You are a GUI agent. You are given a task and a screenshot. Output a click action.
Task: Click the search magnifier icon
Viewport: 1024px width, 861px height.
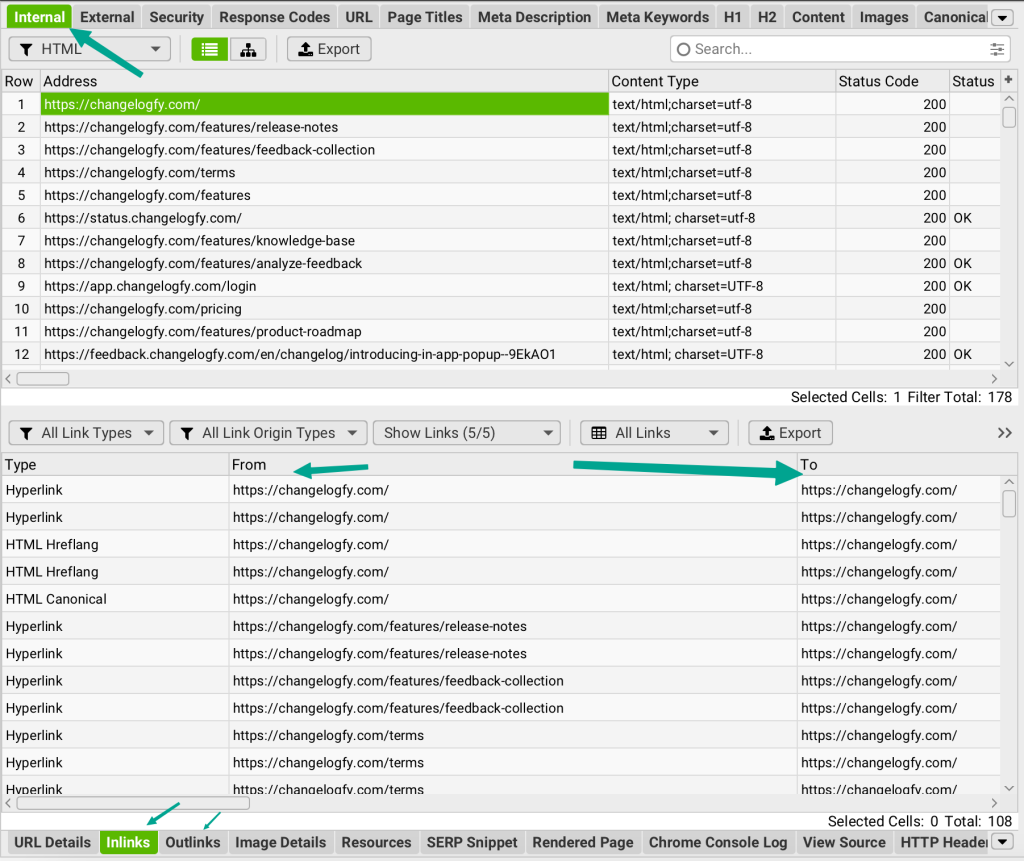coord(683,50)
